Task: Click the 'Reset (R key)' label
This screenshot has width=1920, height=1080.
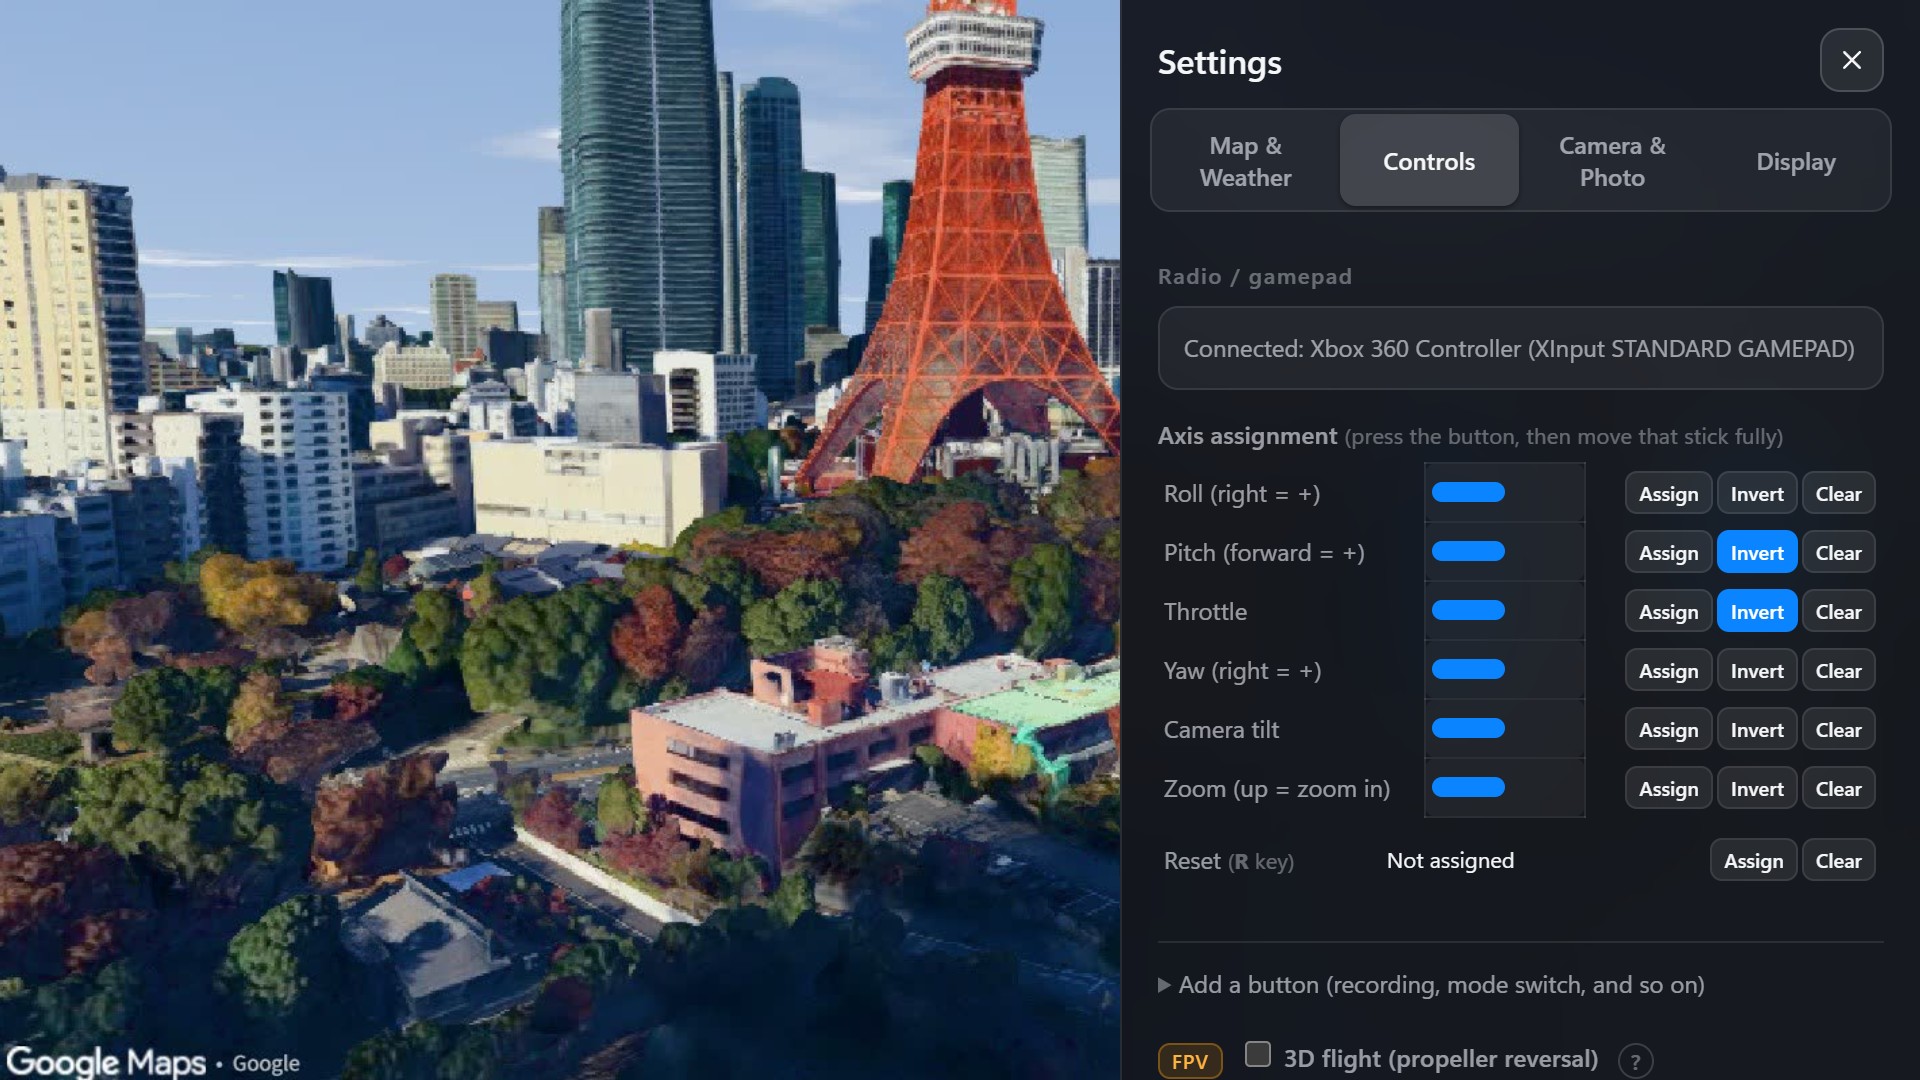Action: tap(1228, 861)
